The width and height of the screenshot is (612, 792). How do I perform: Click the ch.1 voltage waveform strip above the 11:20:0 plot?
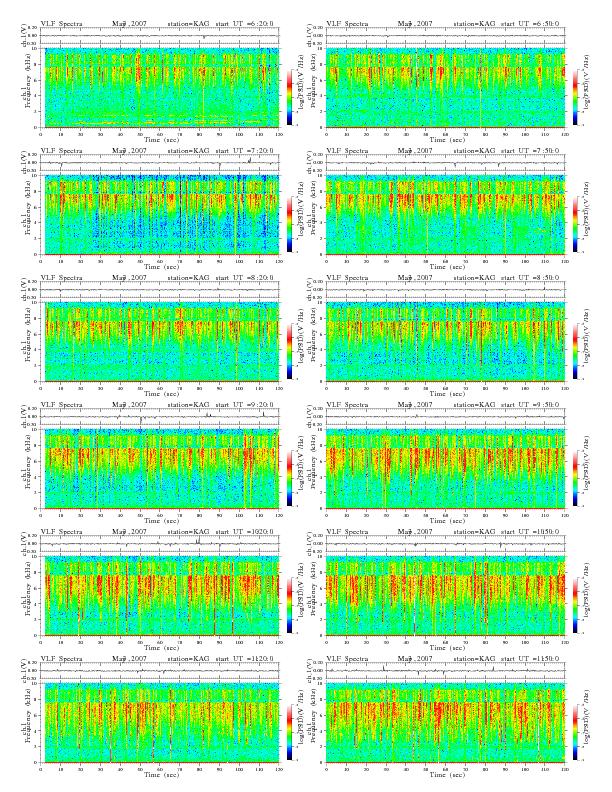click(x=160, y=671)
